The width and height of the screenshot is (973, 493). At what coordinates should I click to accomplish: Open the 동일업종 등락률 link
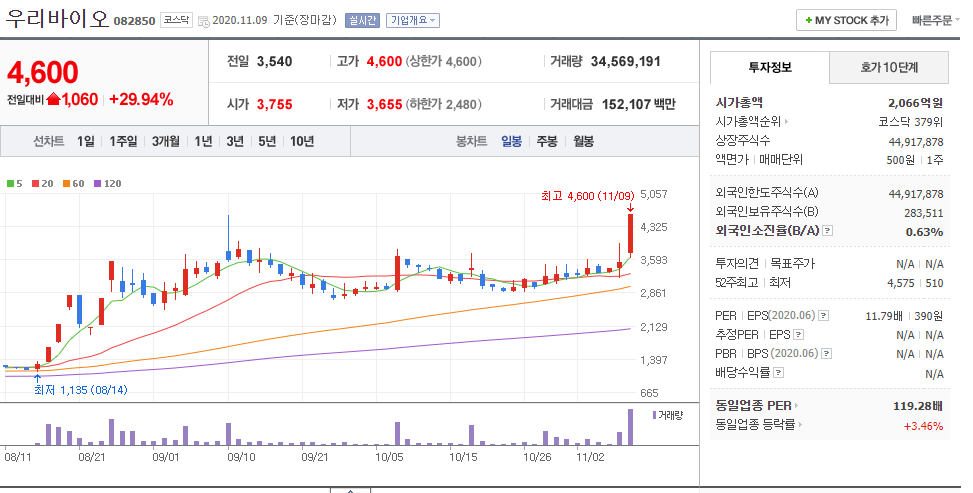point(758,425)
